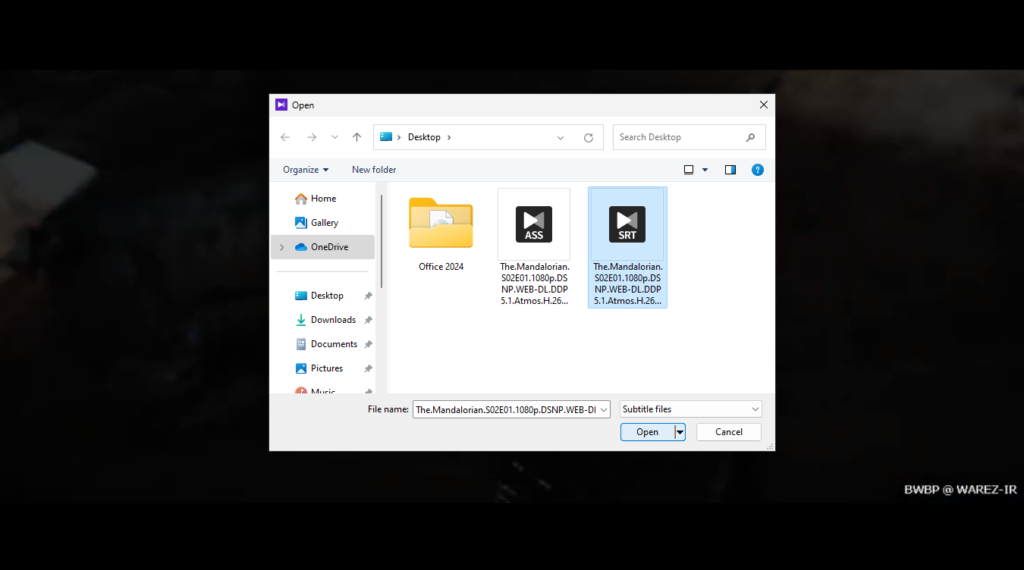1024x570 pixels.
Task: Click the Home item in sidebar
Action: click(x=323, y=199)
